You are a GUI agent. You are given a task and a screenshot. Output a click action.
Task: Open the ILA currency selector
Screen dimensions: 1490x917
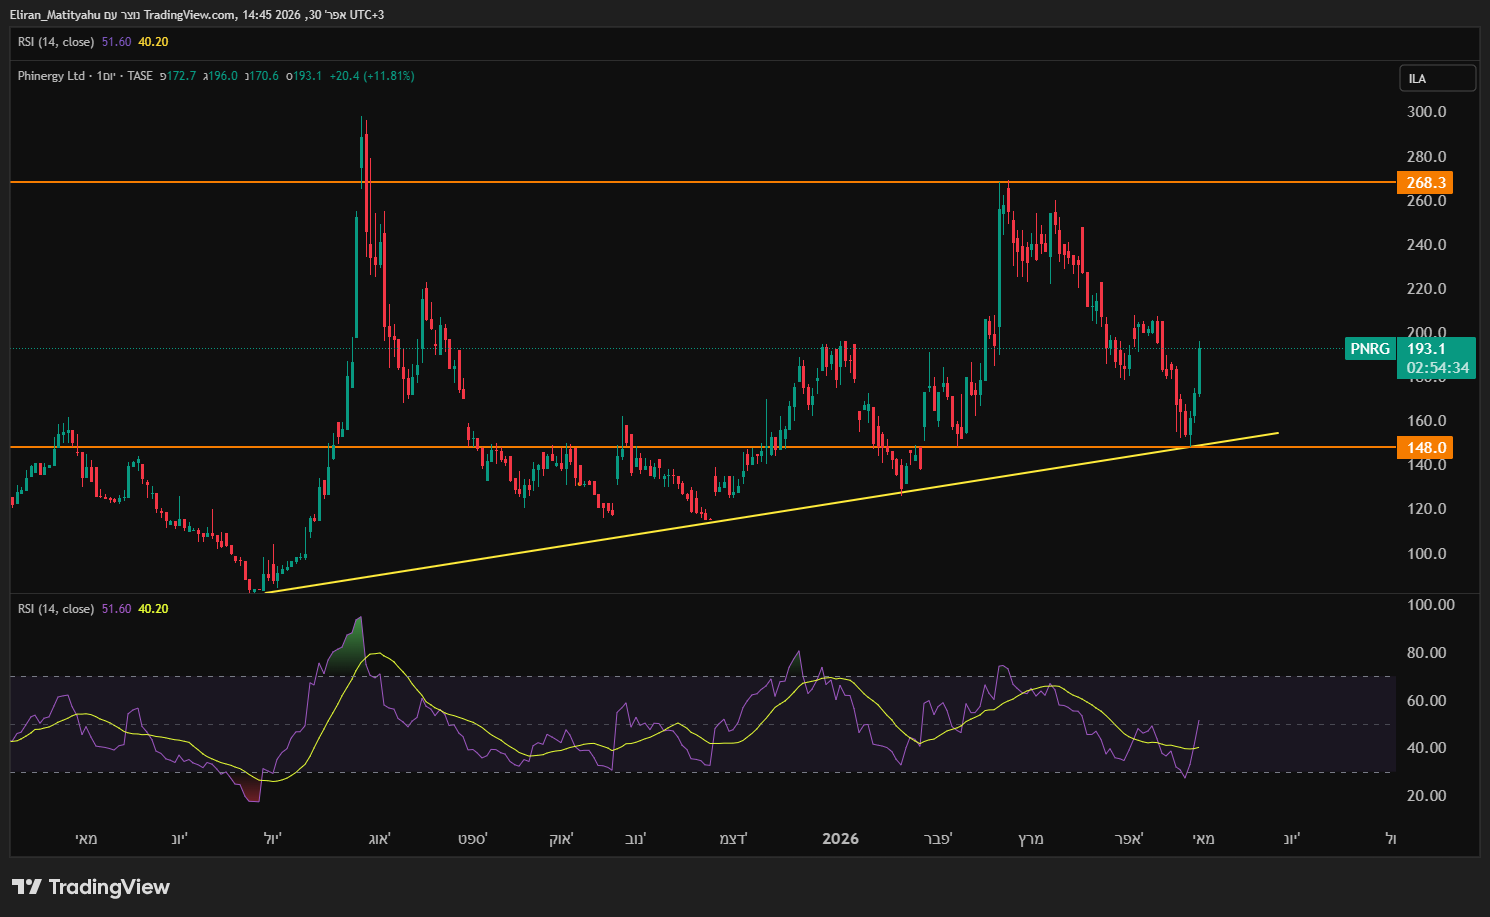[x=1436, y=78]
